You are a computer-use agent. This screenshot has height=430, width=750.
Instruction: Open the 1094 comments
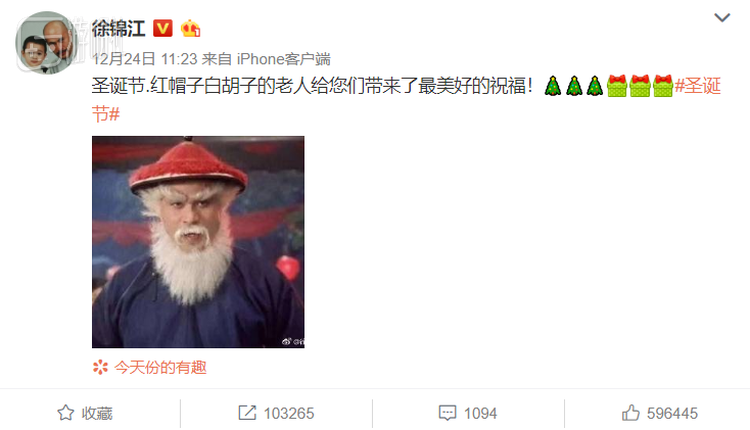481,413
